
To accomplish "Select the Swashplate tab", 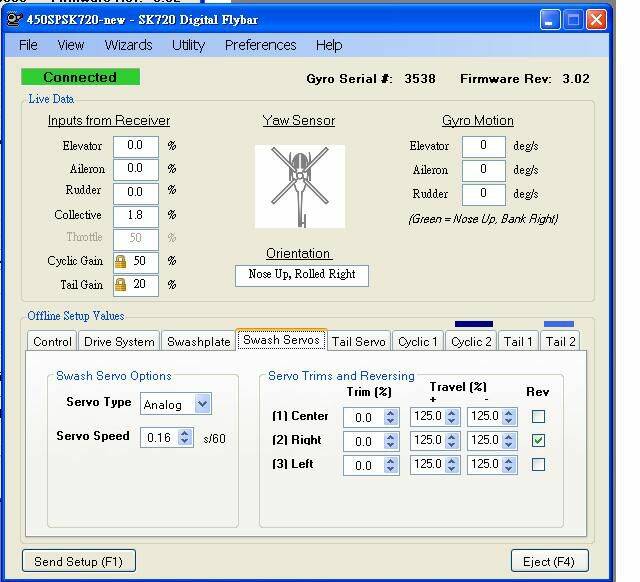I will click(x=198, y=341).
